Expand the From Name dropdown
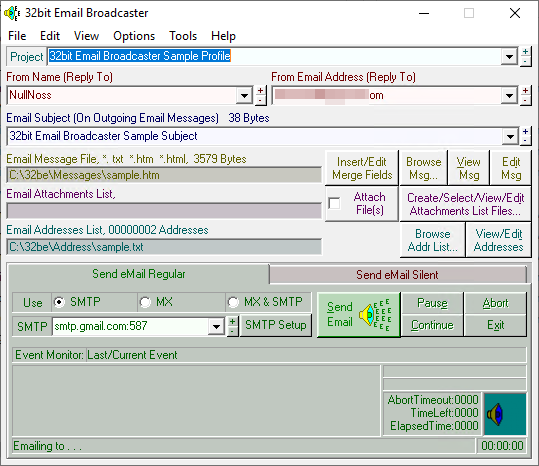The width and height of the screenshot is (539, 466). point(244,96)
